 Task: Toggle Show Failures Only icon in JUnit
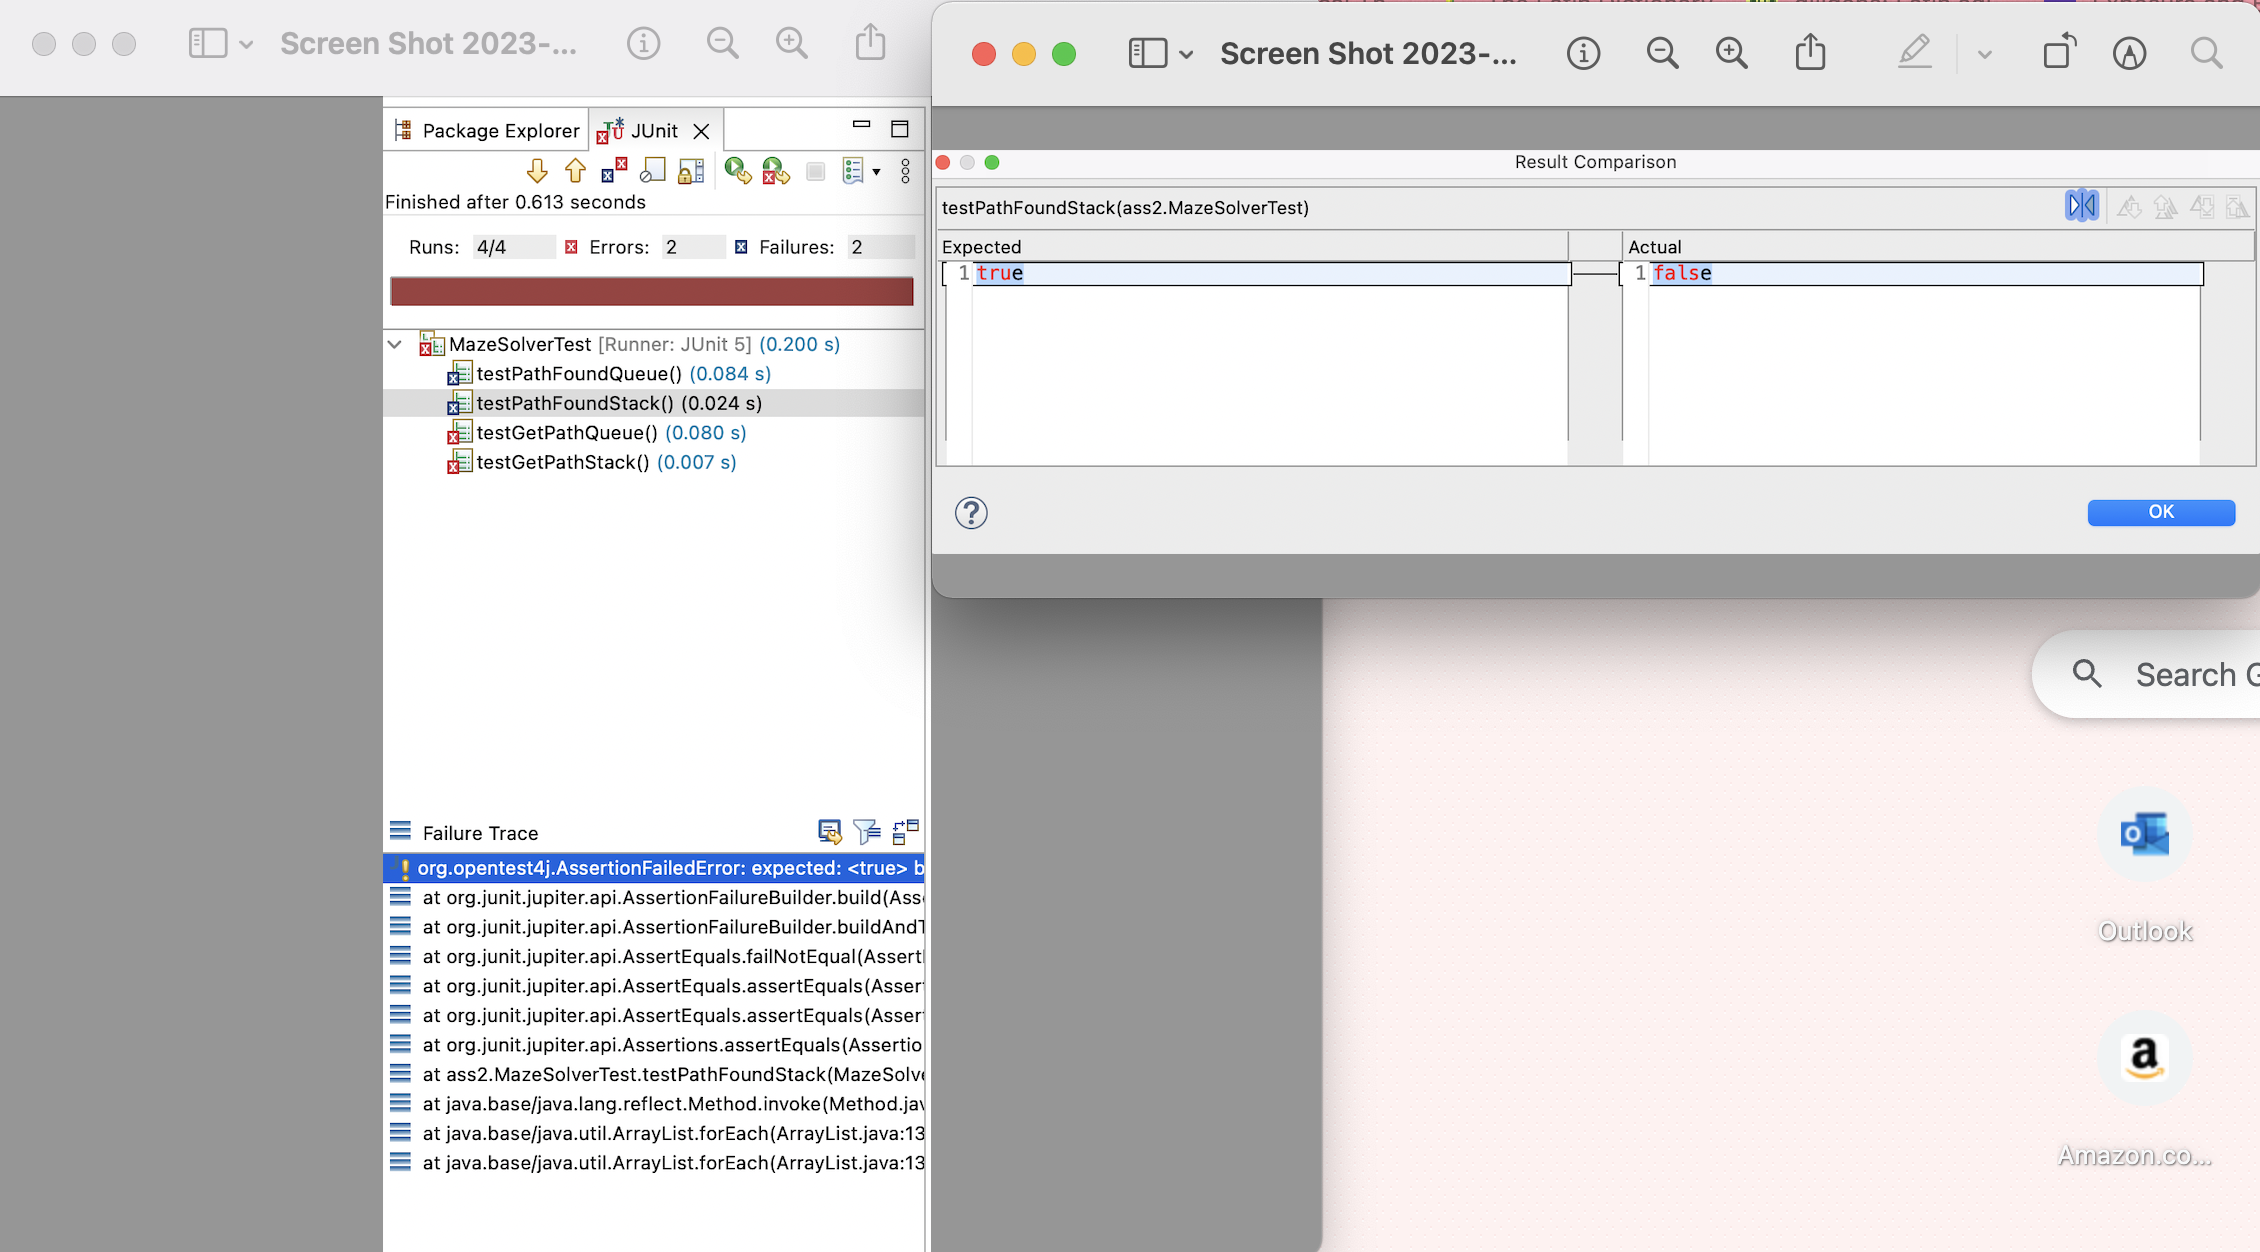tap(614, 171)
